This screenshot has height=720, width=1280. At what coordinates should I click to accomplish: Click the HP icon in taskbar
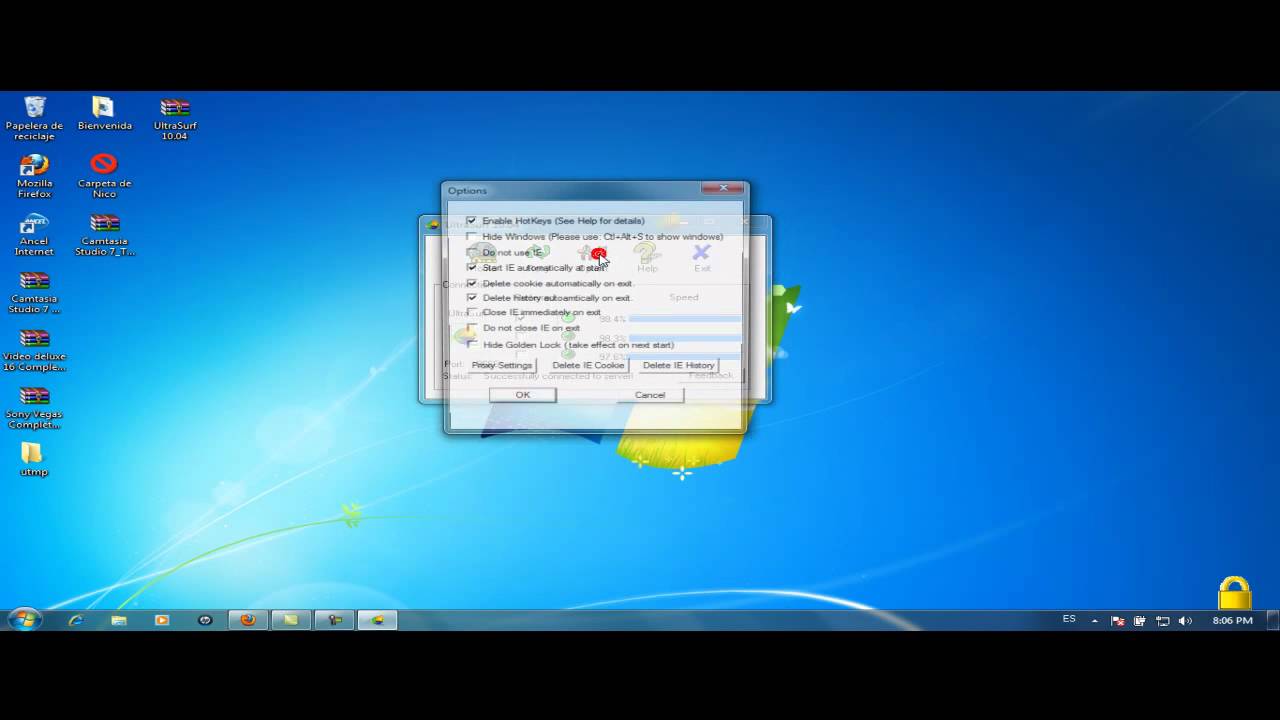pos(205,620)
